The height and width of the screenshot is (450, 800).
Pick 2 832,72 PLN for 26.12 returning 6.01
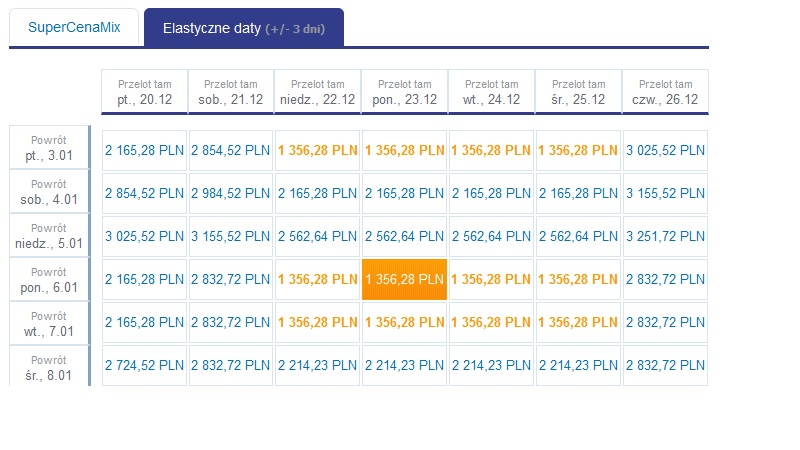(x=665, y=279)
